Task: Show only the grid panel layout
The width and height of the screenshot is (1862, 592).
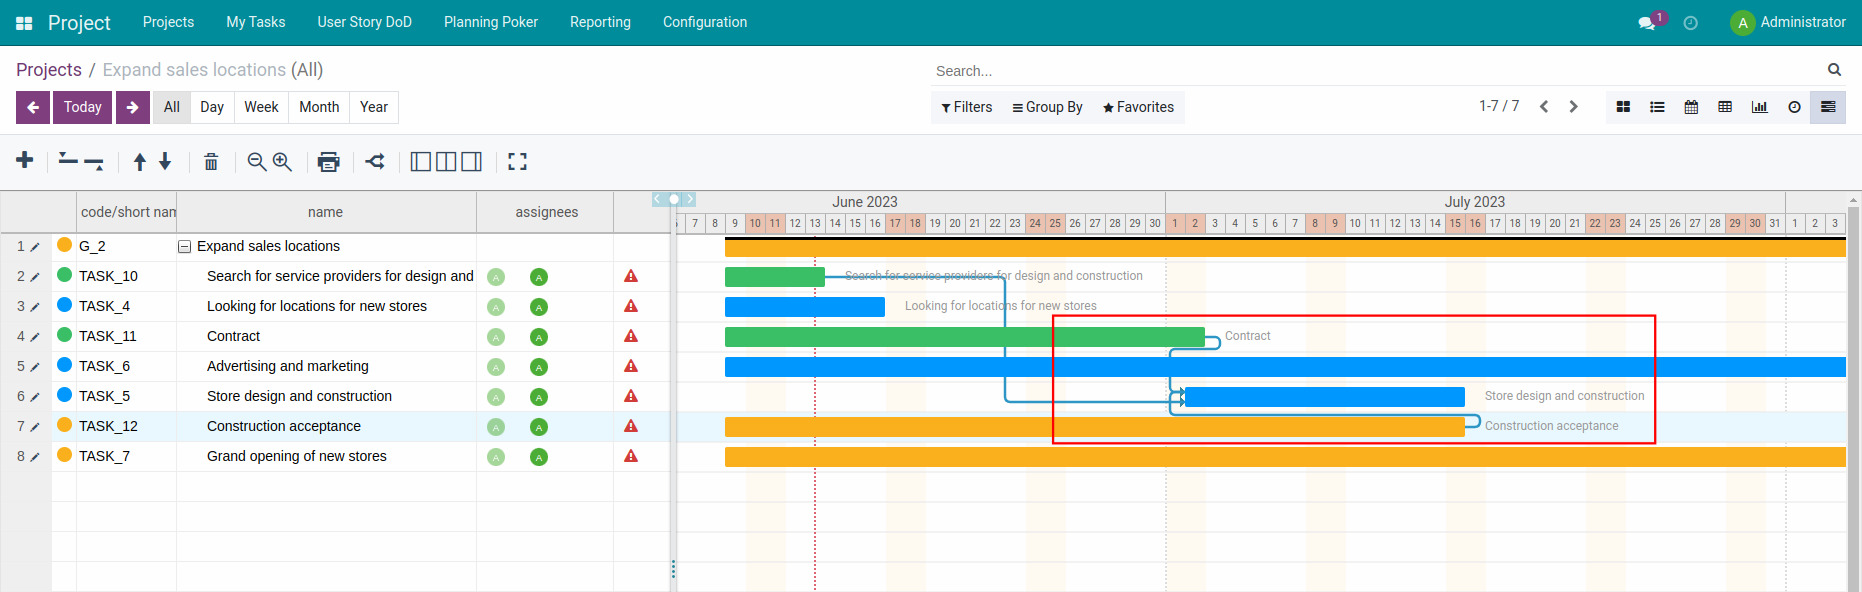Action: click(x=421, y=161)
